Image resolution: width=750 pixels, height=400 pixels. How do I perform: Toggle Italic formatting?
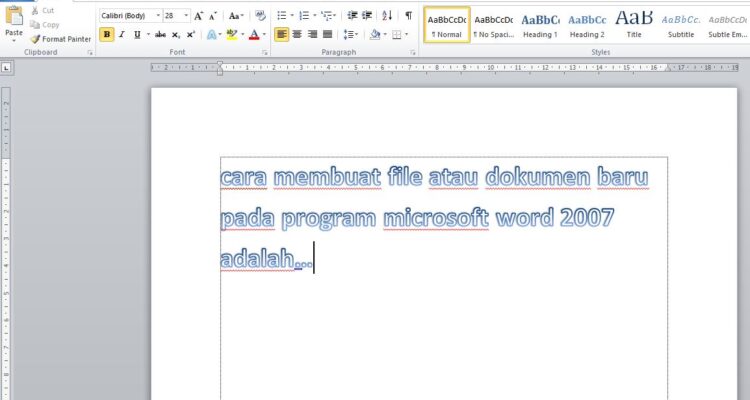[x=122, y=34]
